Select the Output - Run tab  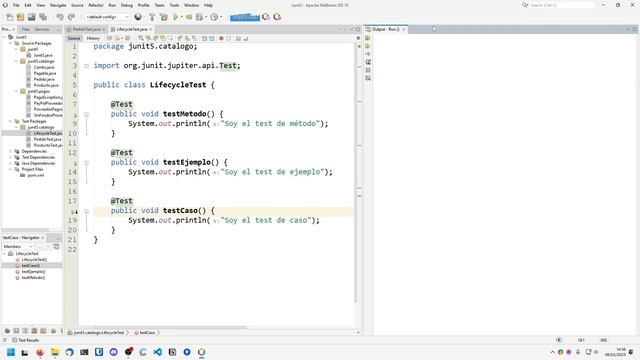pos(385,29)
